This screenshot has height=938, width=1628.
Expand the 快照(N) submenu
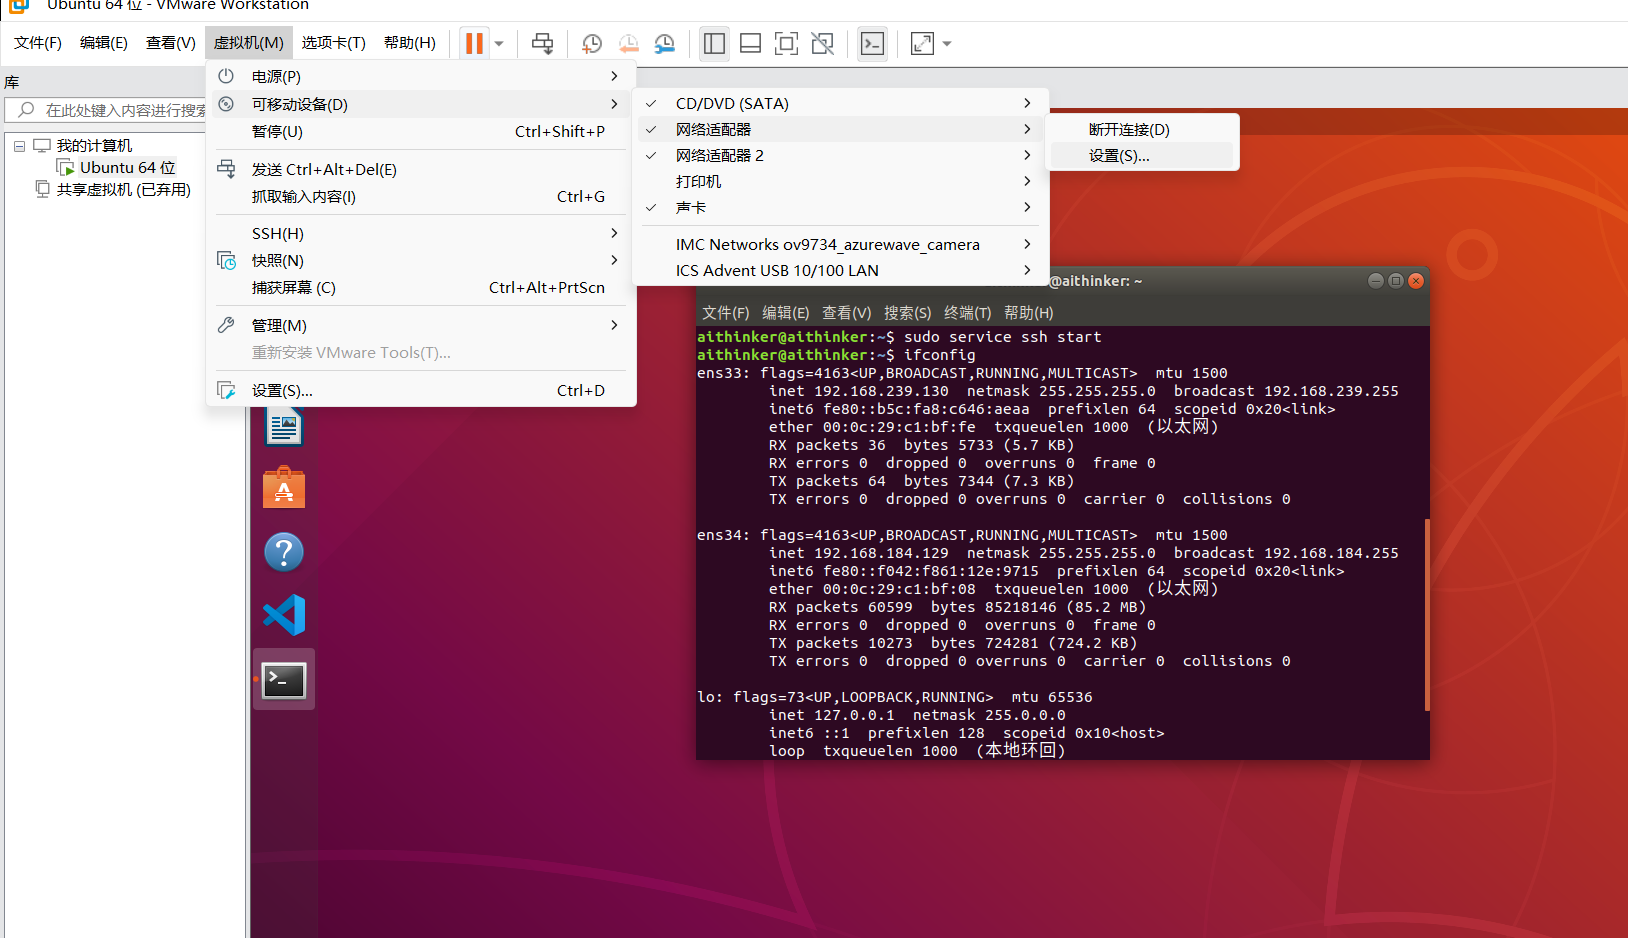click(421, 260)
